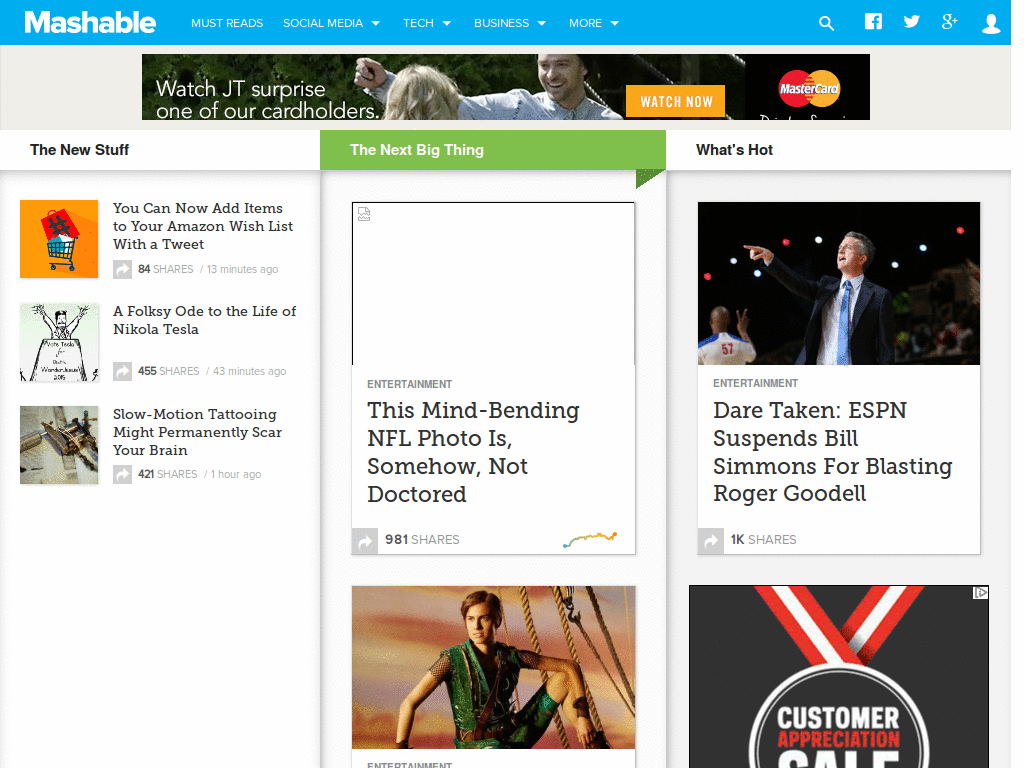Switch to What's Hot column
1024x768 pixels.
point(734,150)
